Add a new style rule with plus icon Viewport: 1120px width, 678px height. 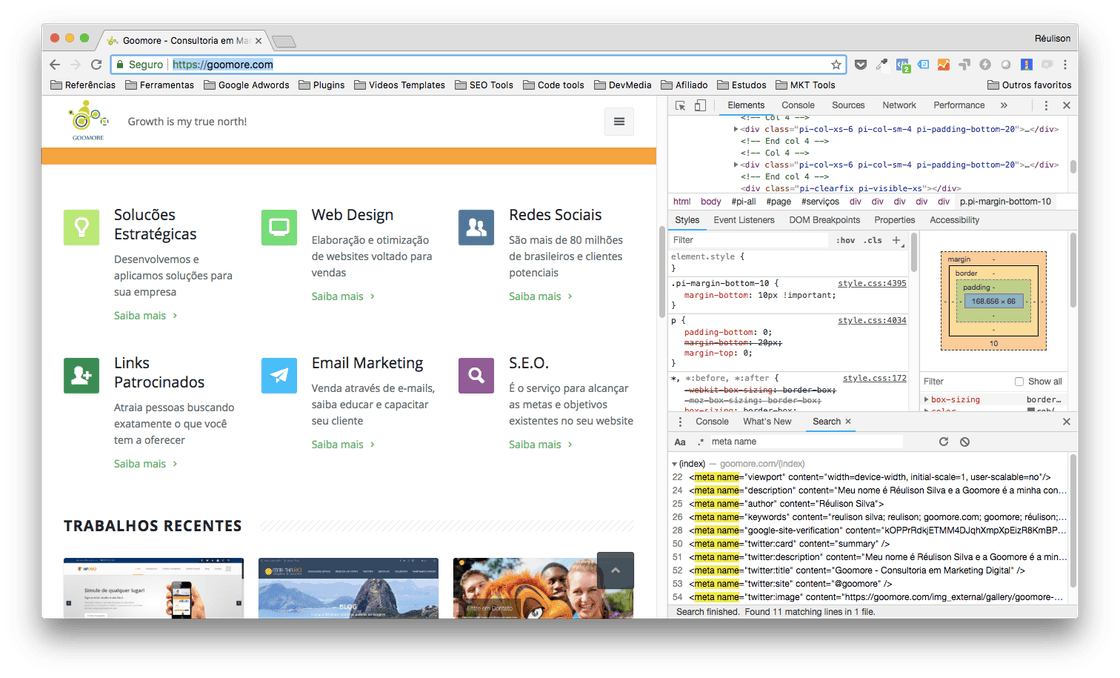(896, 240)
